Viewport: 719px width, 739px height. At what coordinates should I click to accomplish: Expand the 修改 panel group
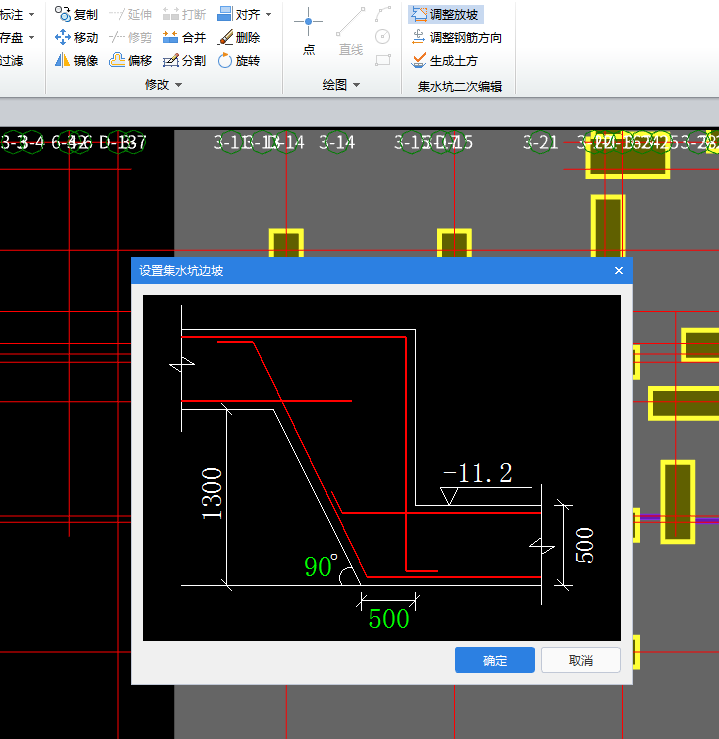[x=164, y=86]
